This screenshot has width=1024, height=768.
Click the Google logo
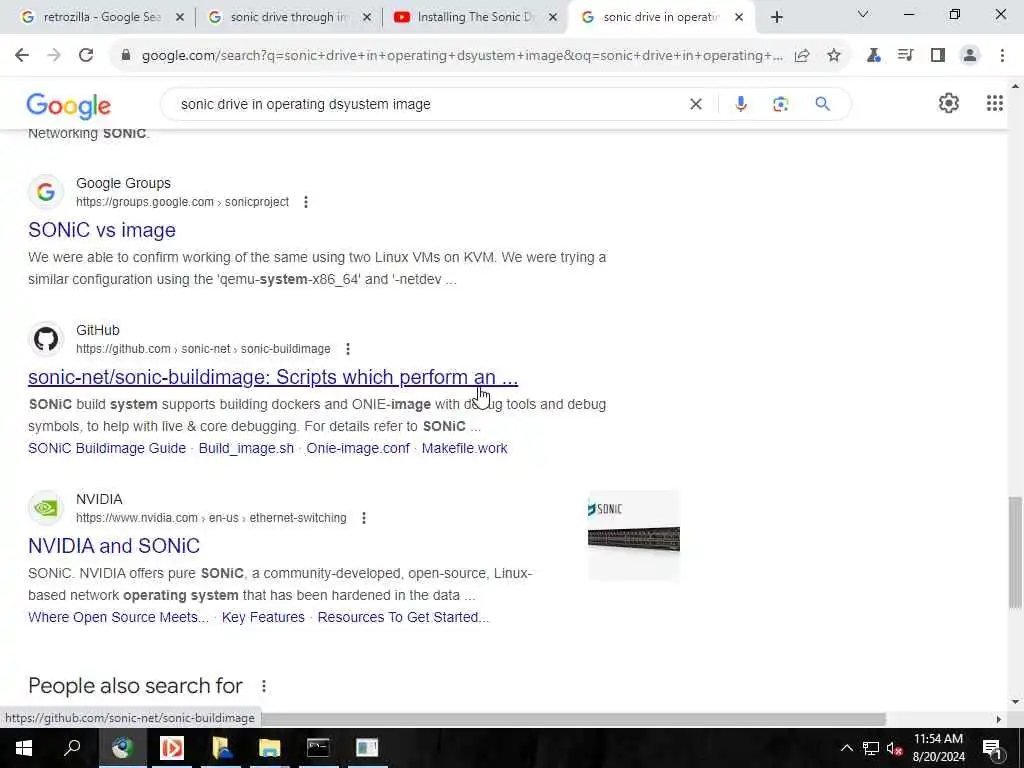(69, 106)
